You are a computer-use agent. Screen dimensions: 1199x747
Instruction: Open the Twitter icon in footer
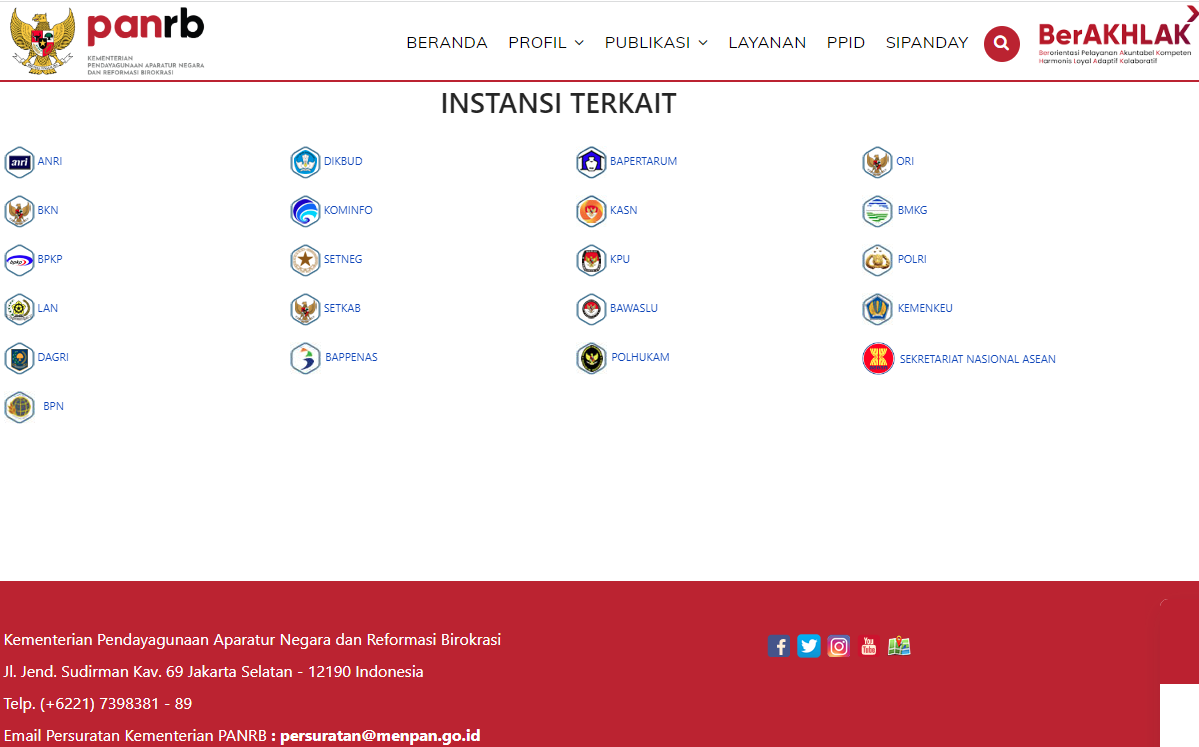pyautogui.click(x=809, y=646)
